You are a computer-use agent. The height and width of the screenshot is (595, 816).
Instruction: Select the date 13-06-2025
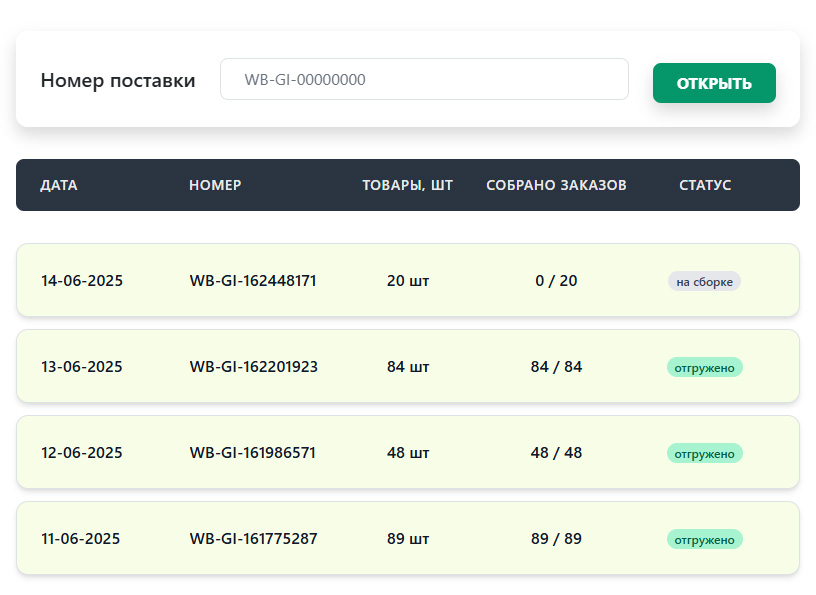pyautogui.click(x=82, y=366)
